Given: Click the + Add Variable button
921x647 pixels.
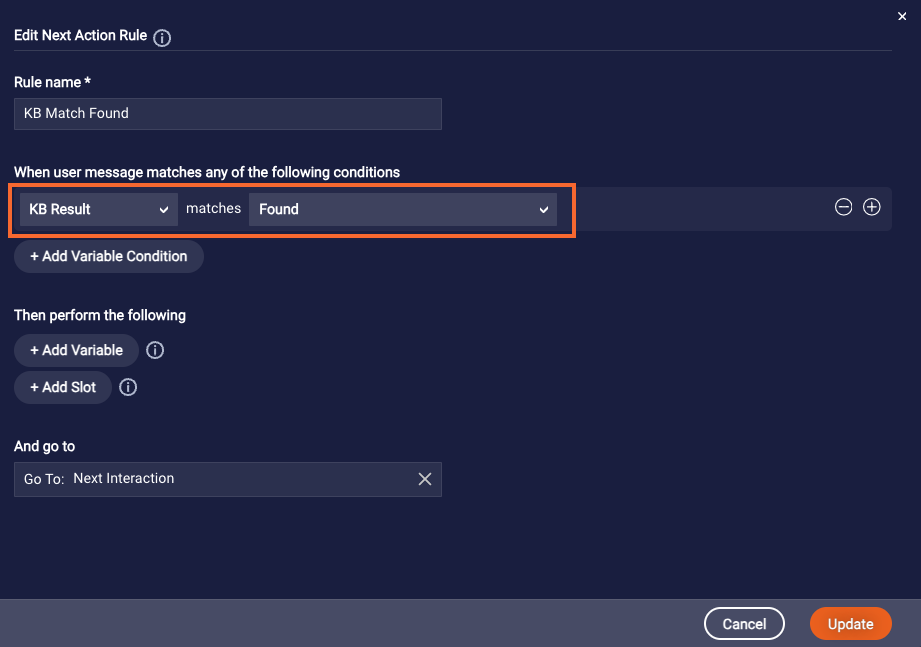Looking at the screenshot, I should (76, 351).
